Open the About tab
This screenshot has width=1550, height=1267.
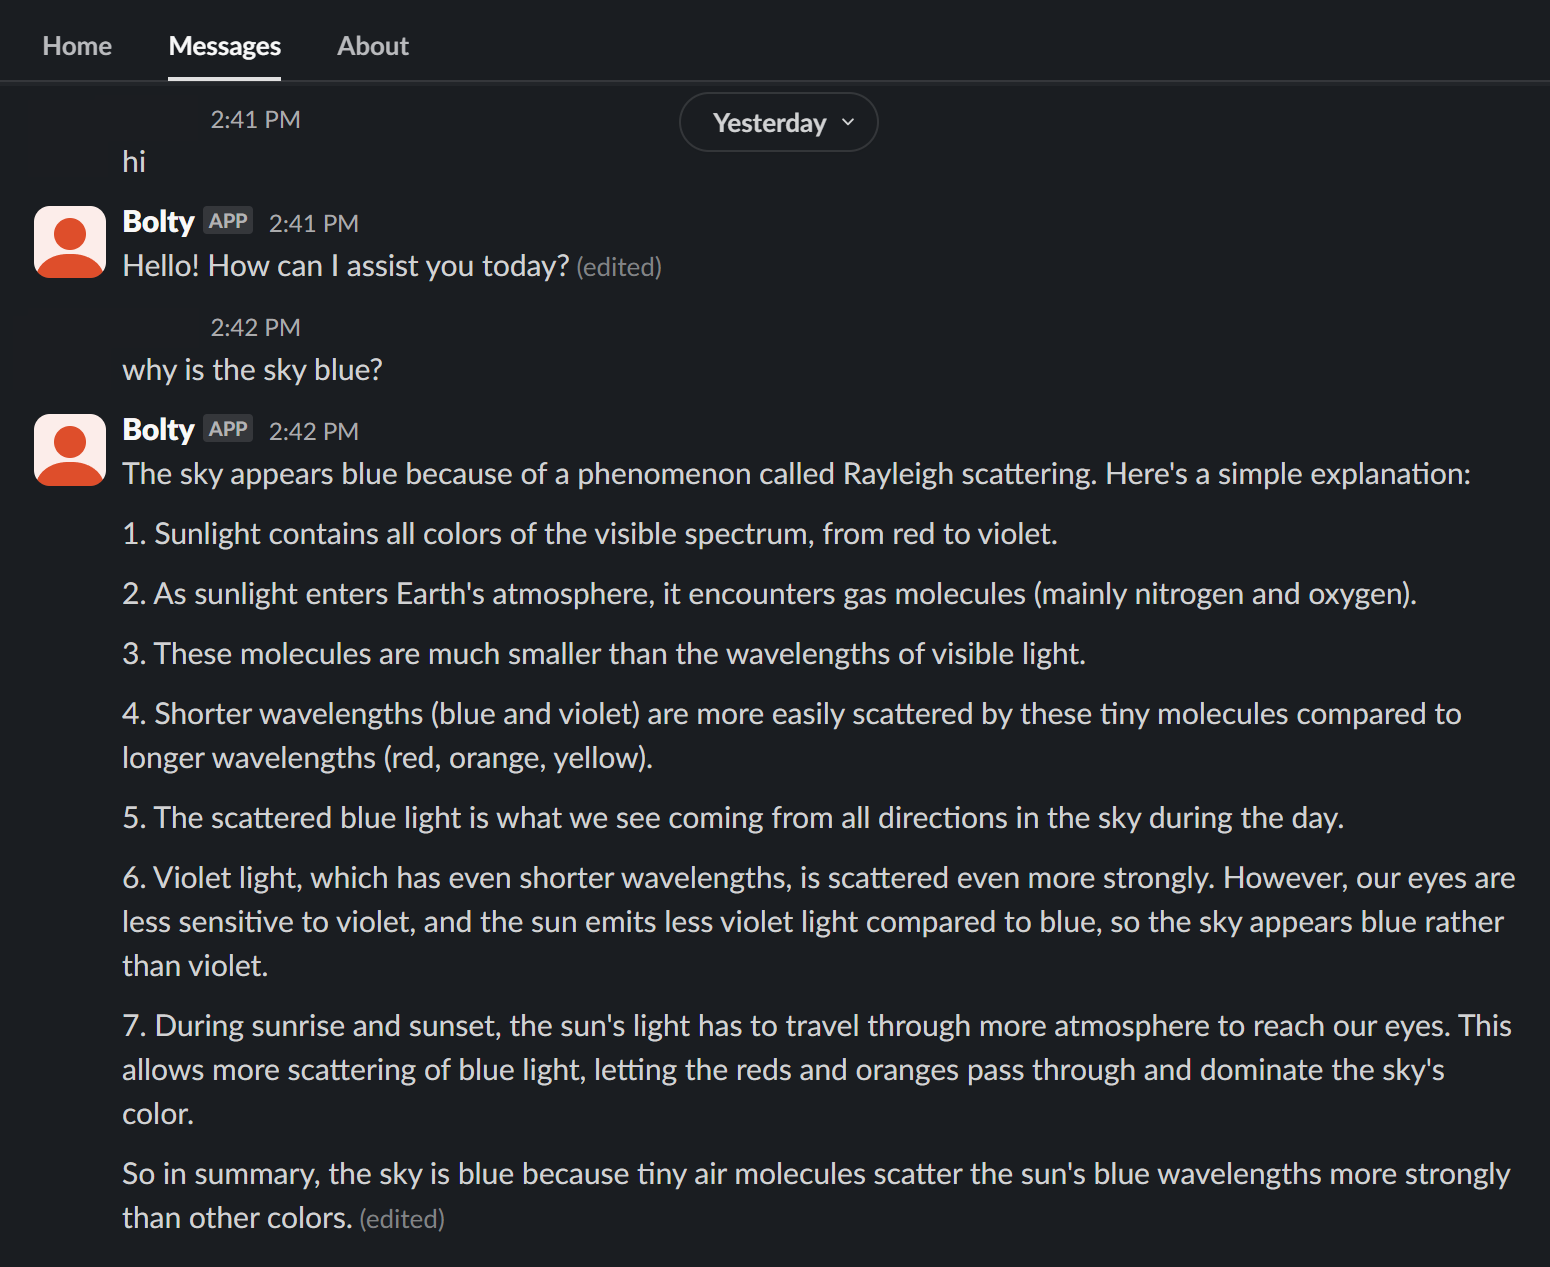pos(372,46)
